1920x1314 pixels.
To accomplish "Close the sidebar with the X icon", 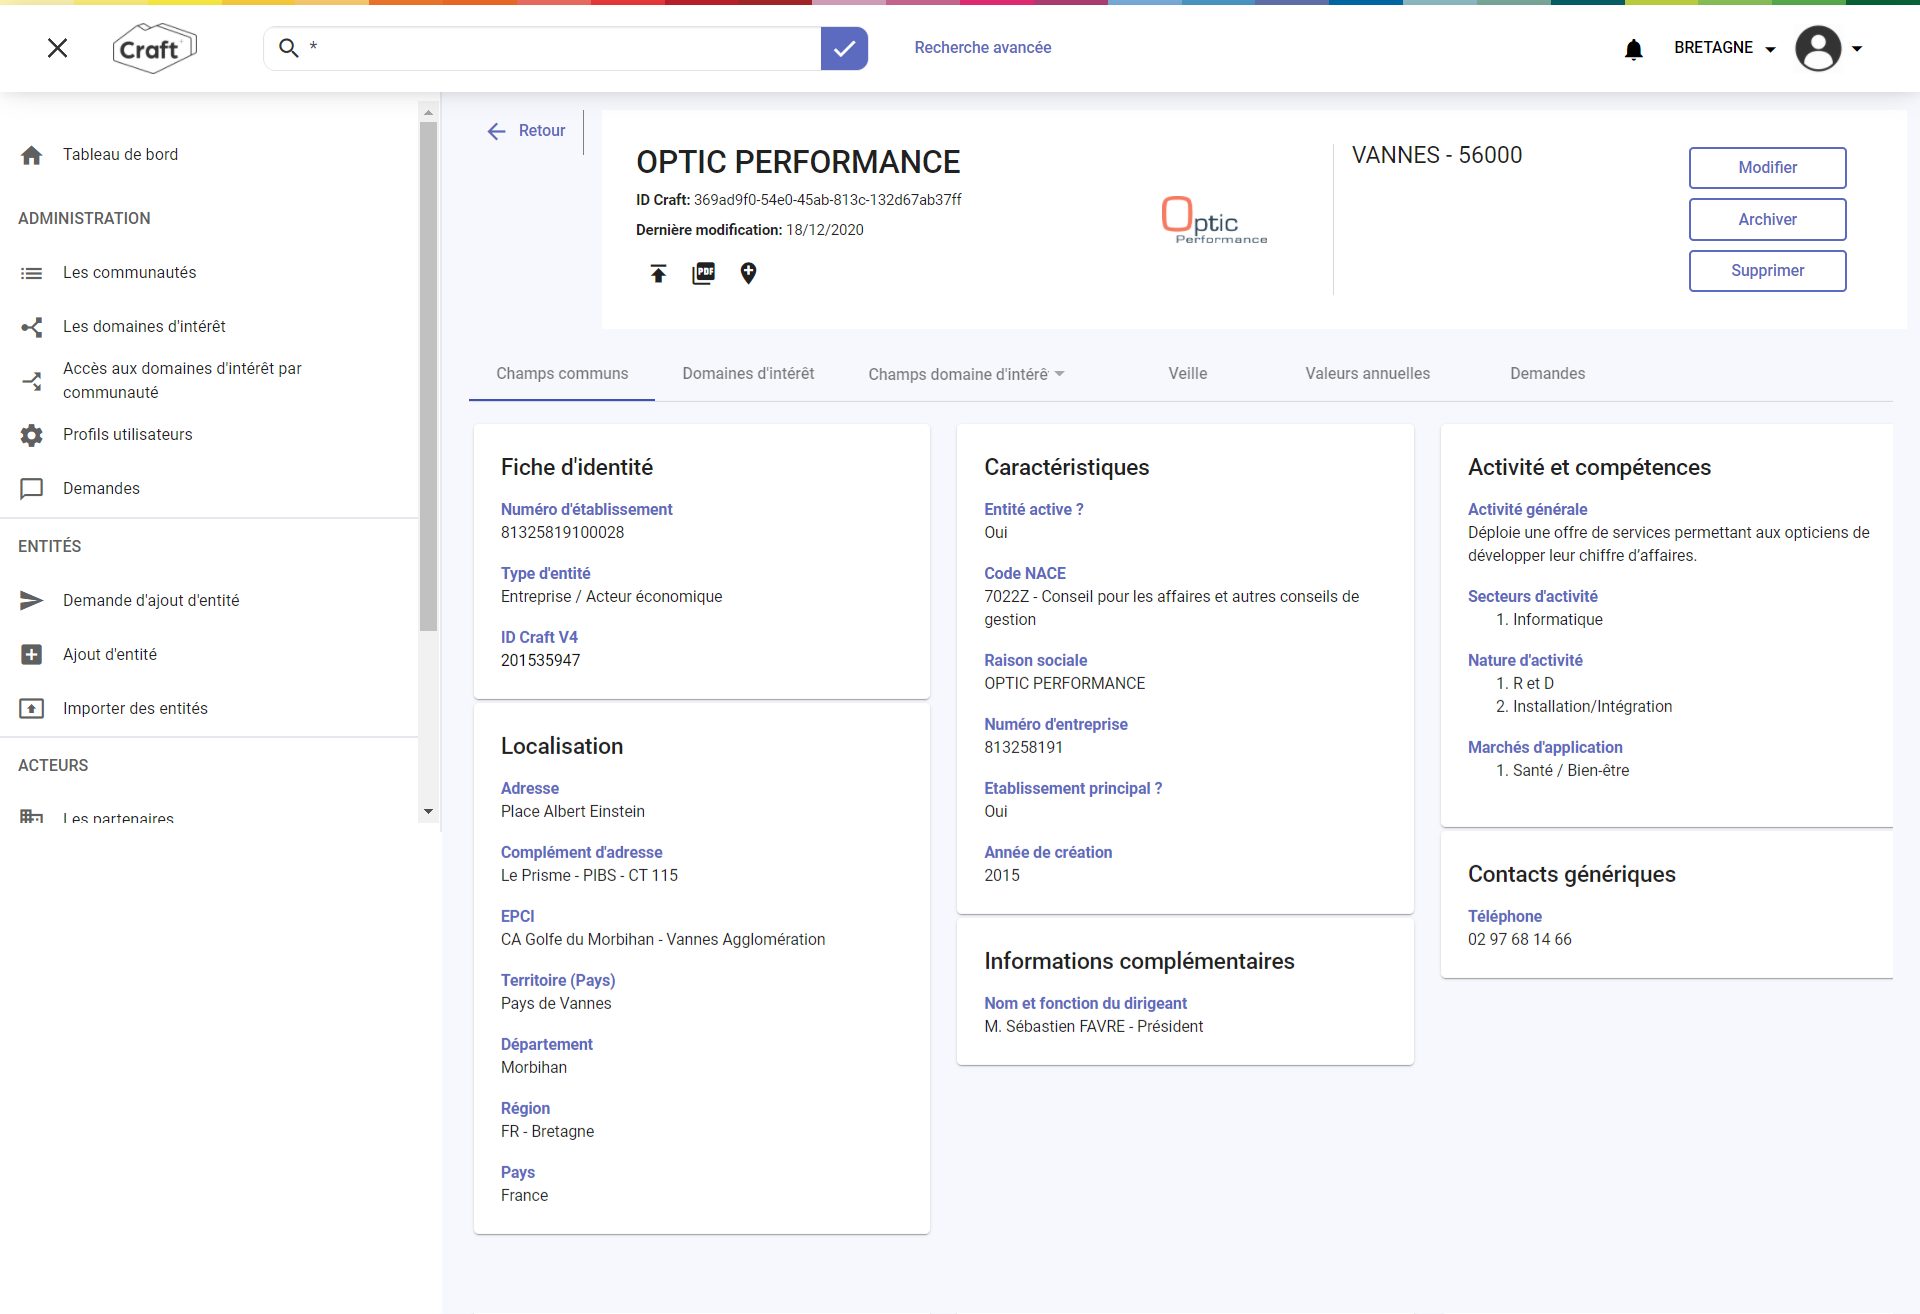I will tap(58, 48).
